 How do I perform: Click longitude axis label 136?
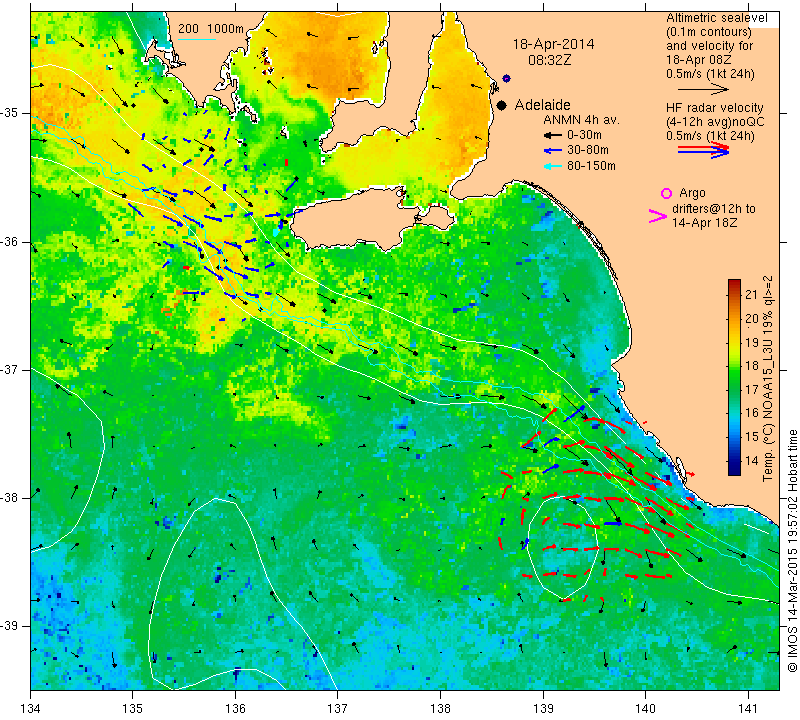tap(235, 709)
